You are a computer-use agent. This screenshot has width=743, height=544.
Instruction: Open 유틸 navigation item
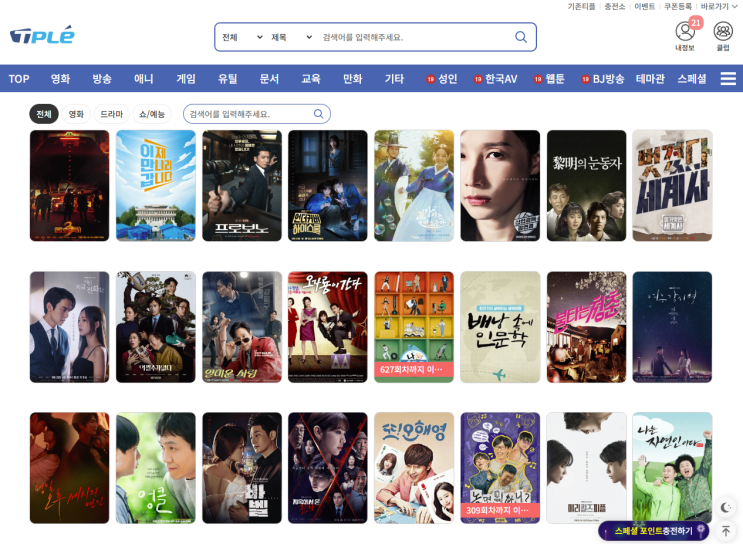coord(227,79)
